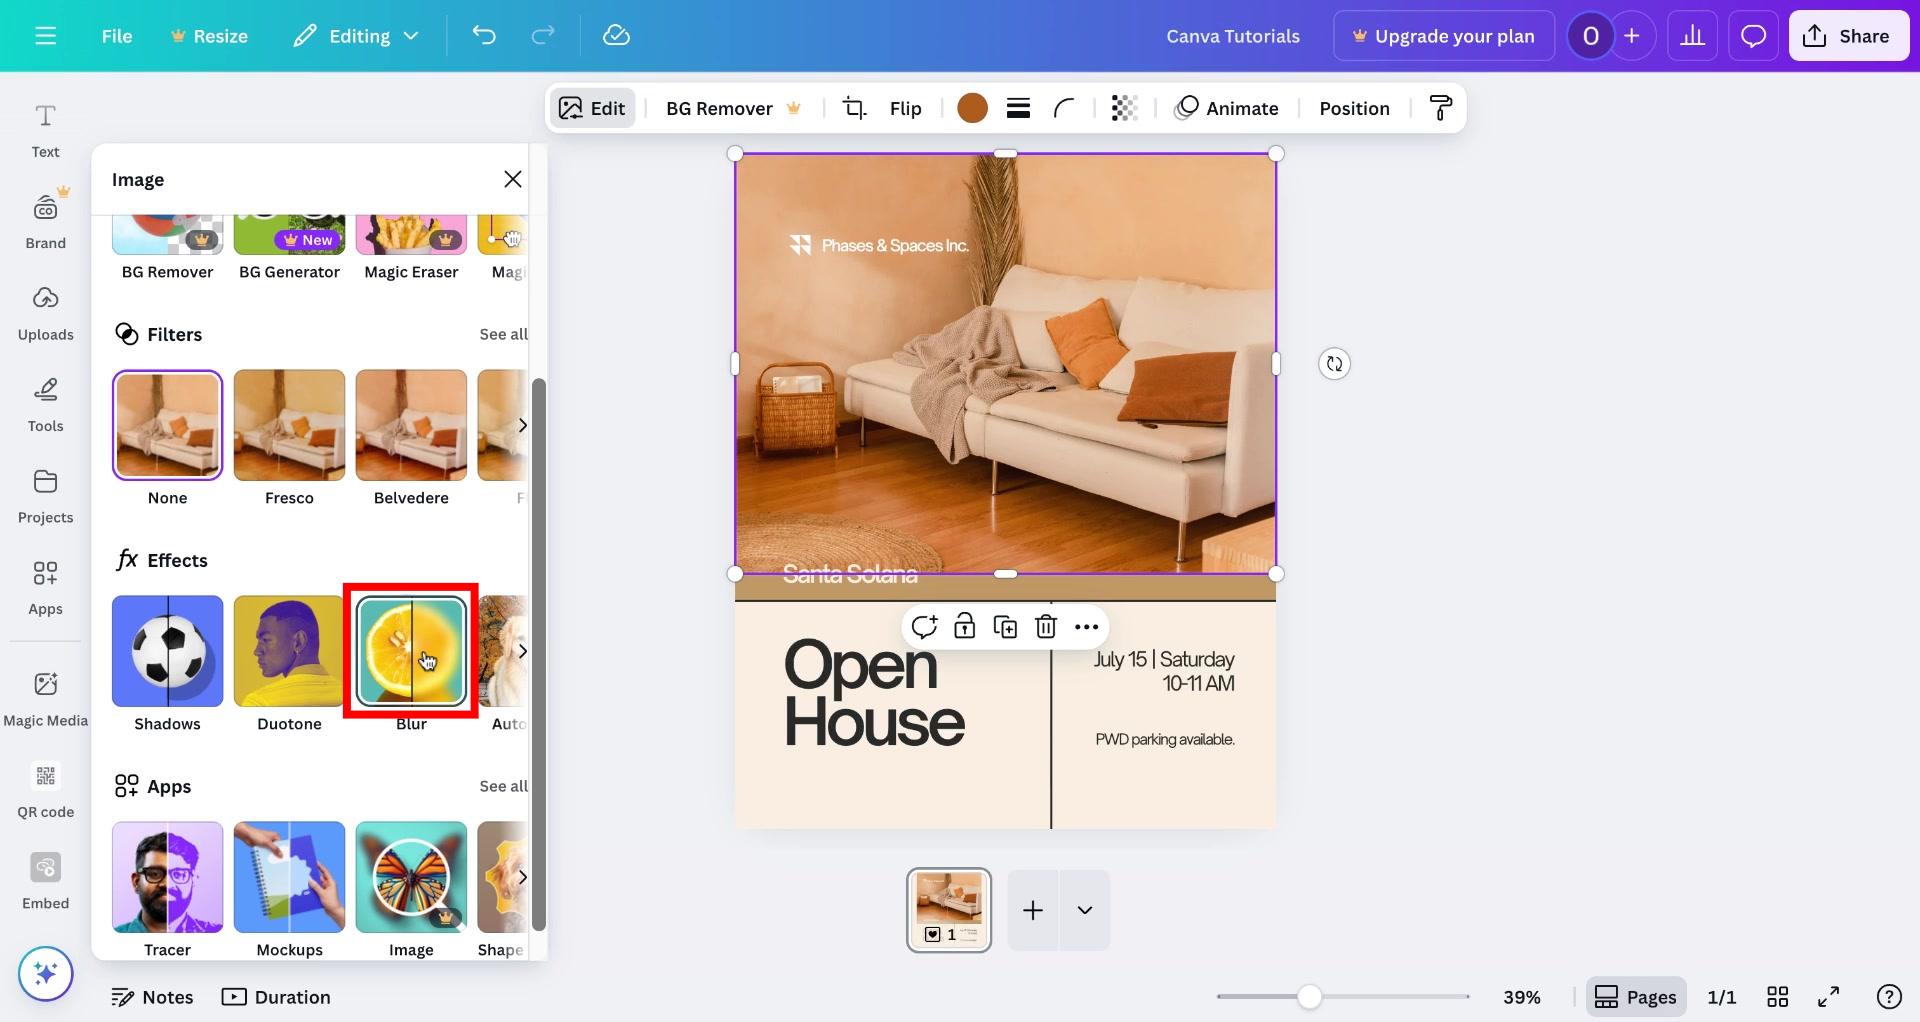Viewport: 1920px width, 1022px height.
Task: Select the paint roller copy-style tool
Action: [x=1440, y=107]
